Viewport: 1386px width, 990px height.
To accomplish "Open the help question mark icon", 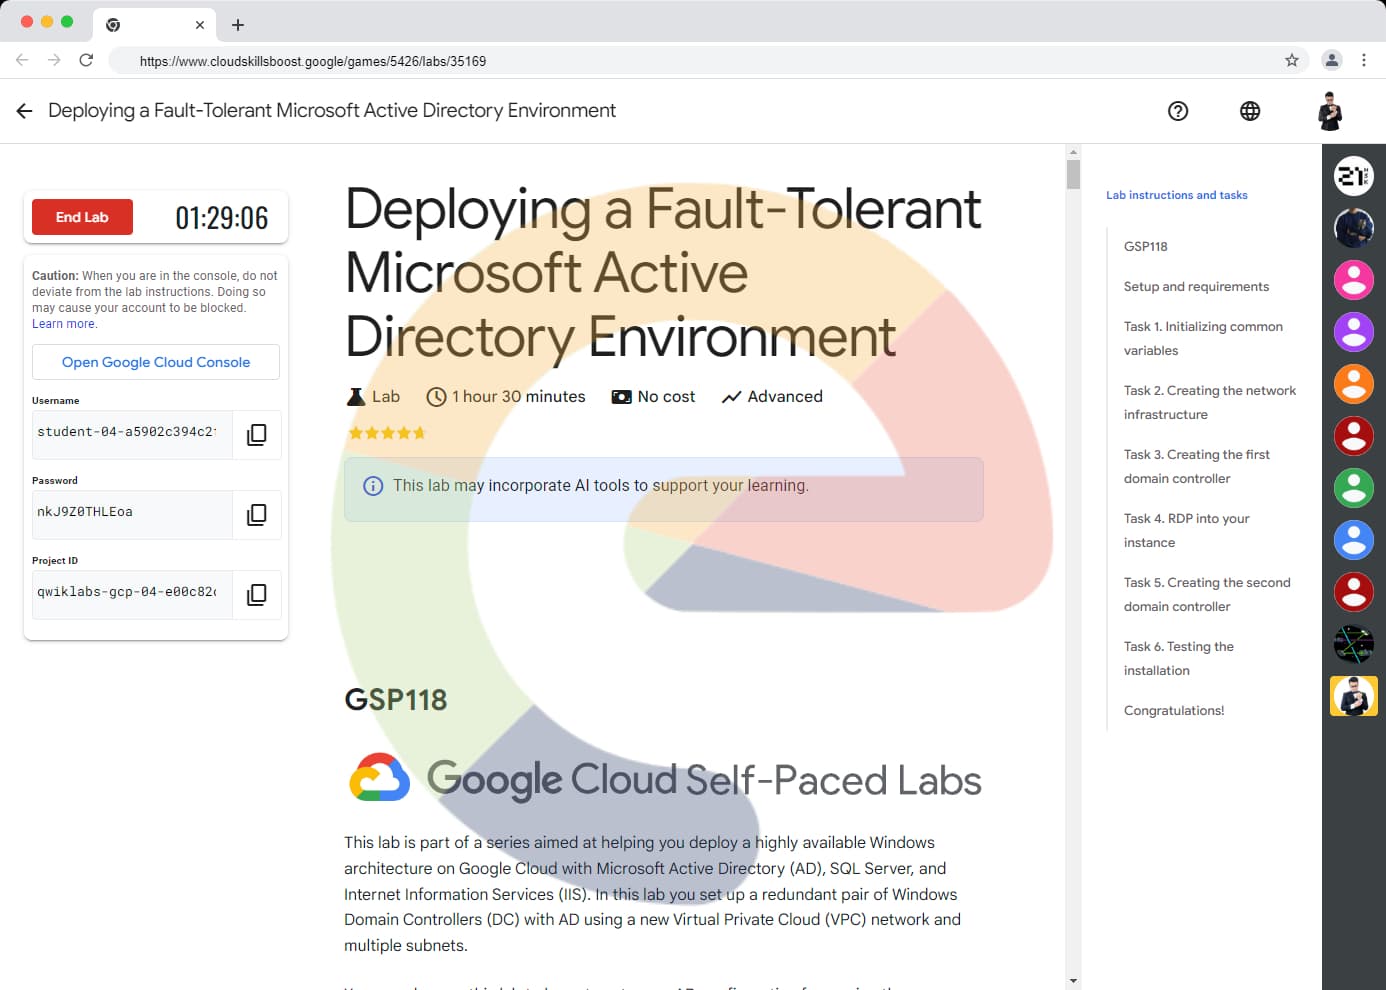I will 1178,111.
